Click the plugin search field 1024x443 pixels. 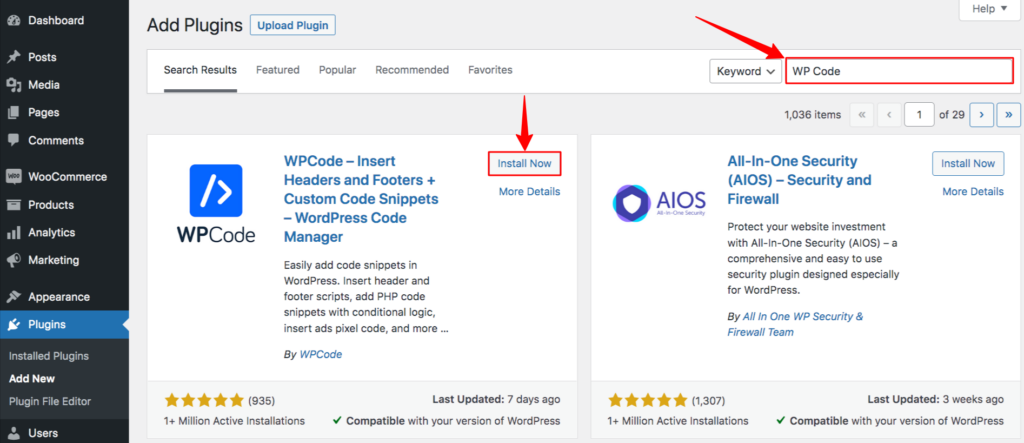click(x=899, y=71)
